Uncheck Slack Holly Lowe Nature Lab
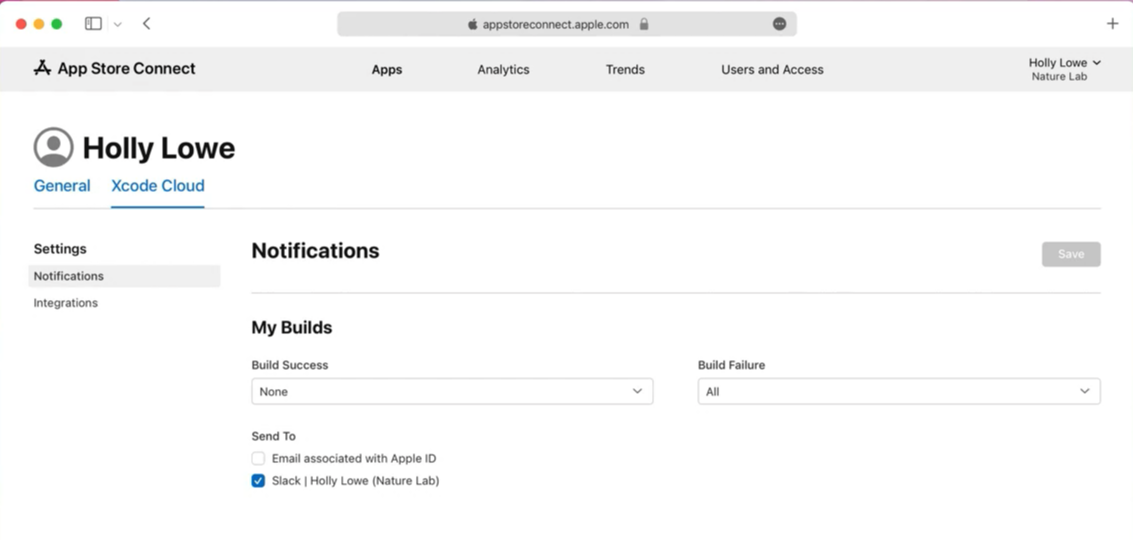 [x=258, y=481]
